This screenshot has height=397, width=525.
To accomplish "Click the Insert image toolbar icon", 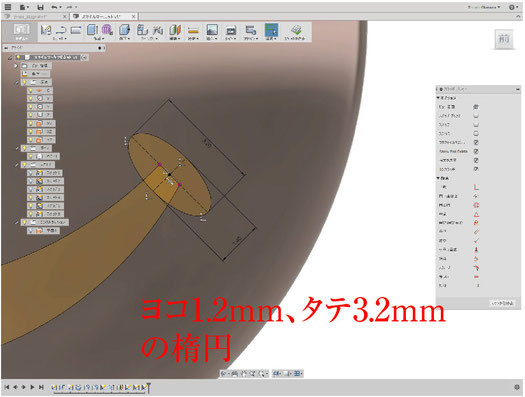I will coord(212,30).
